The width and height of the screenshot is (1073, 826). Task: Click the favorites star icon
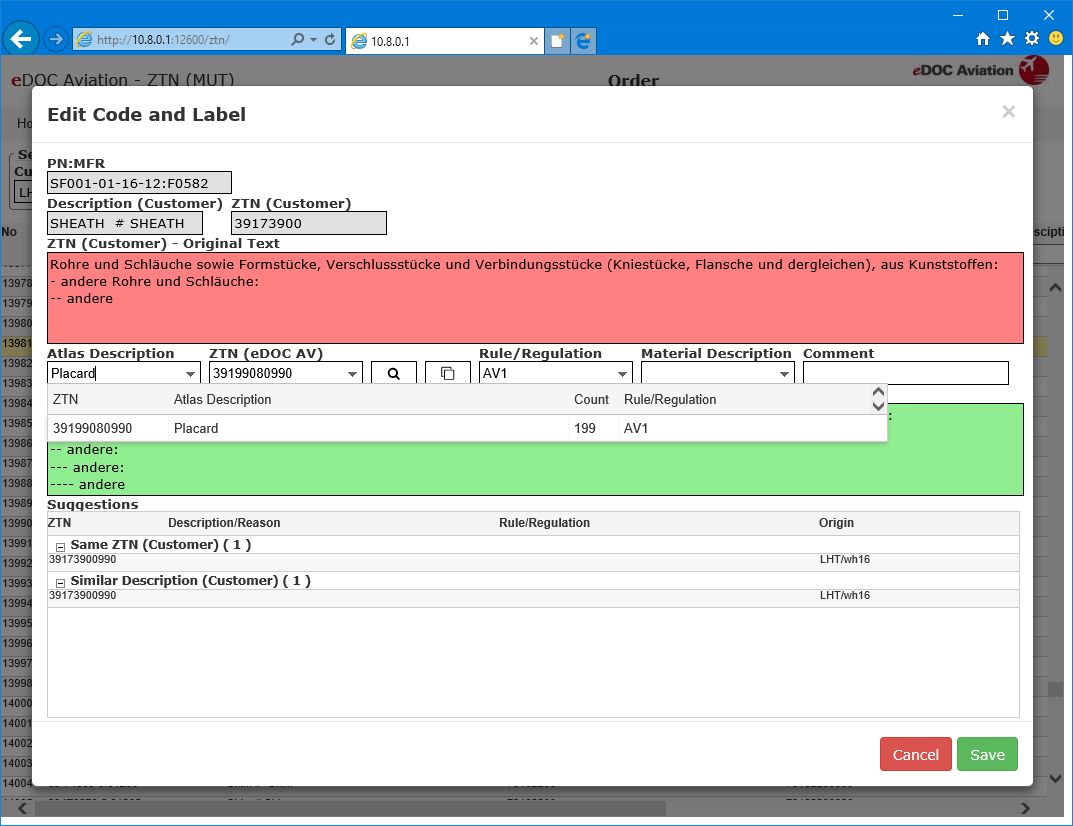(1007, 39)
